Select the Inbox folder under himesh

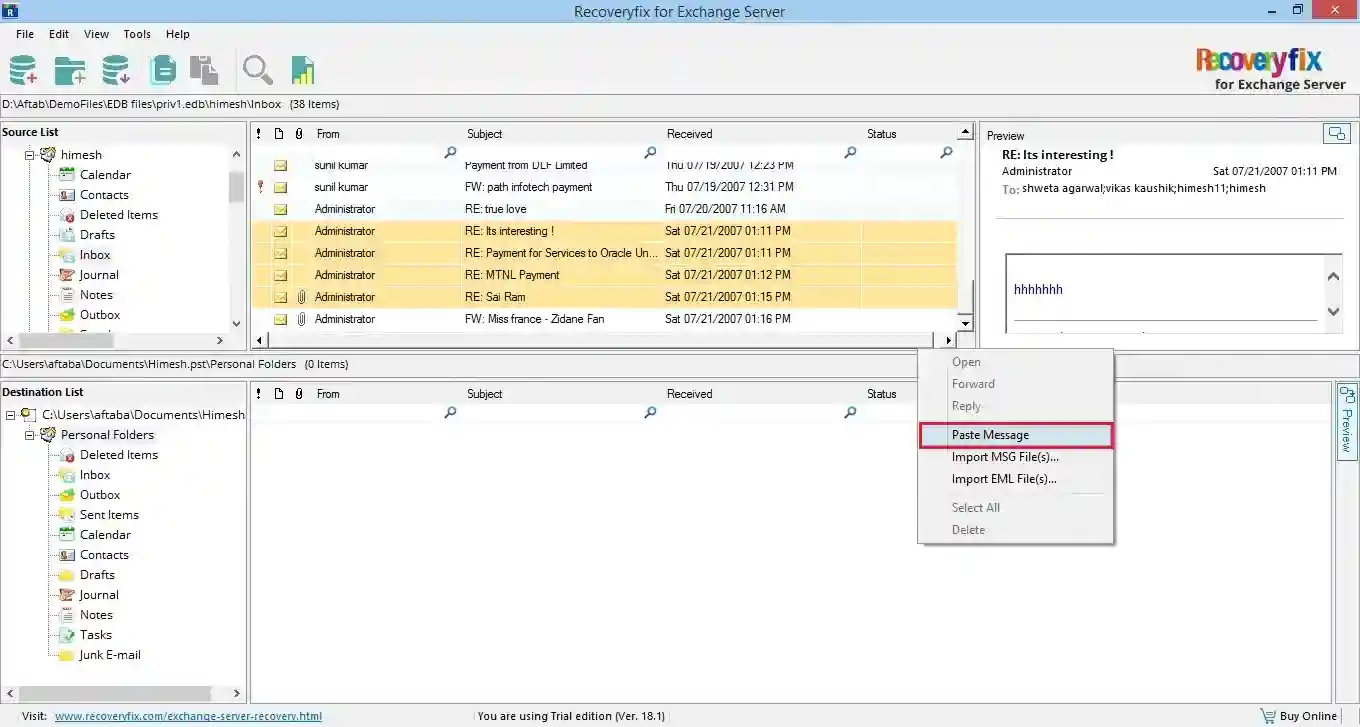pyautogui.click(x=95, y=255)
